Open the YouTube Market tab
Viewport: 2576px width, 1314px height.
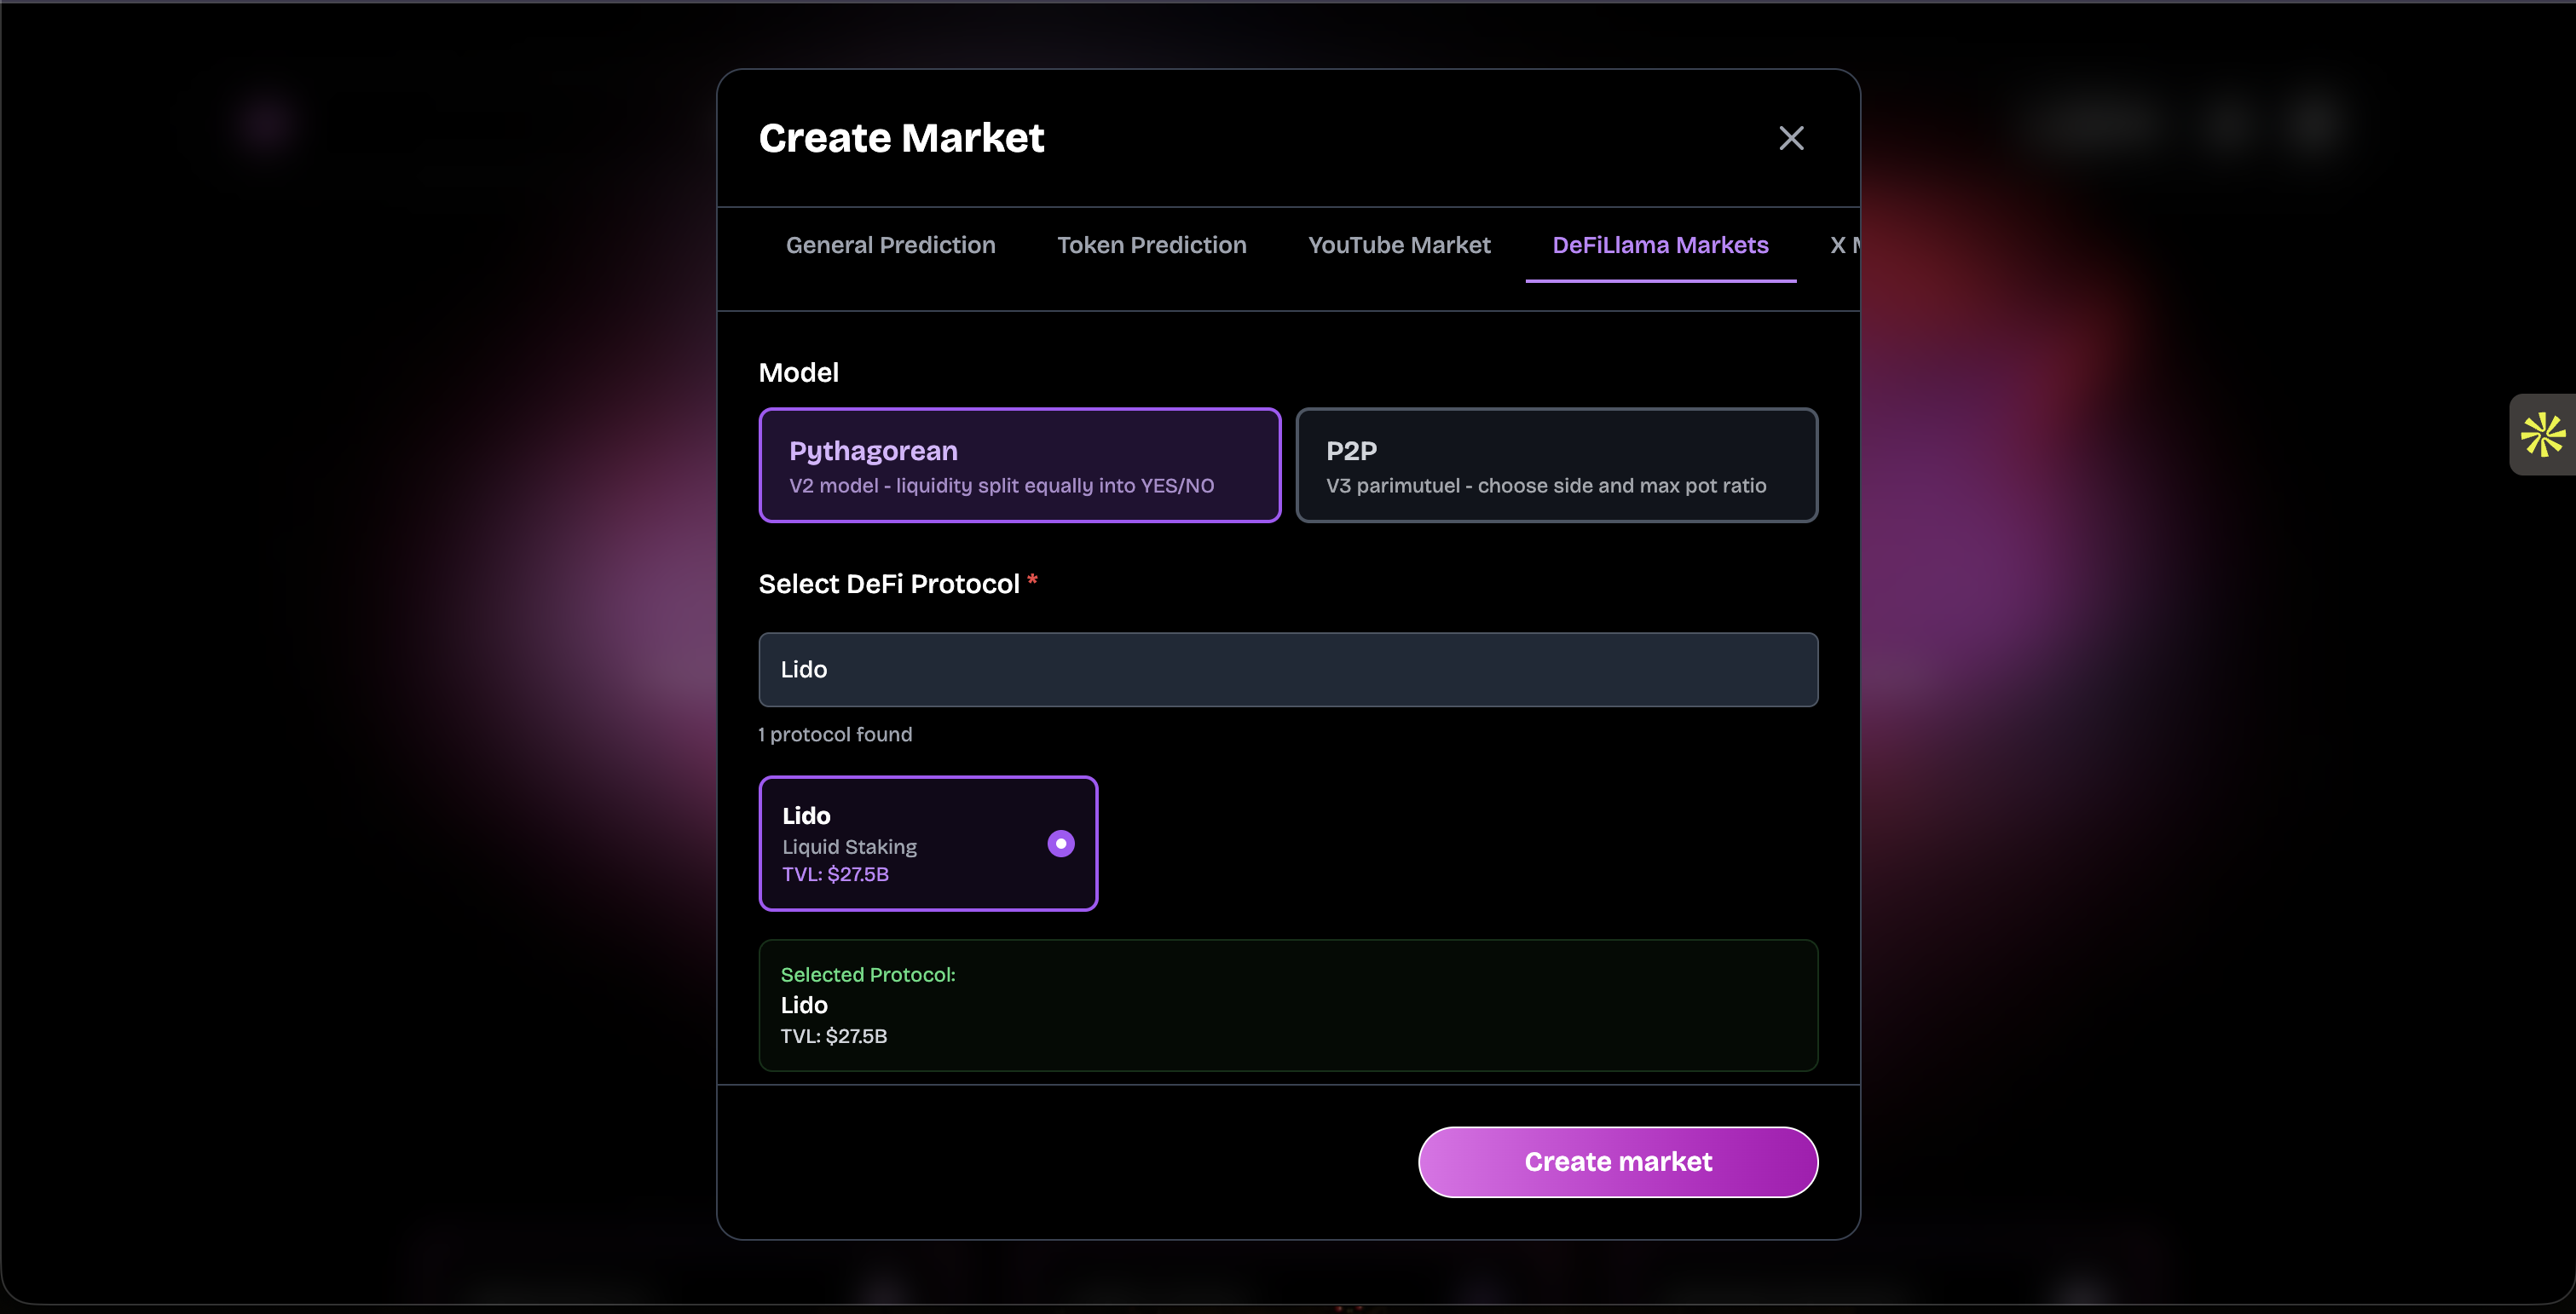point(1398,245)
